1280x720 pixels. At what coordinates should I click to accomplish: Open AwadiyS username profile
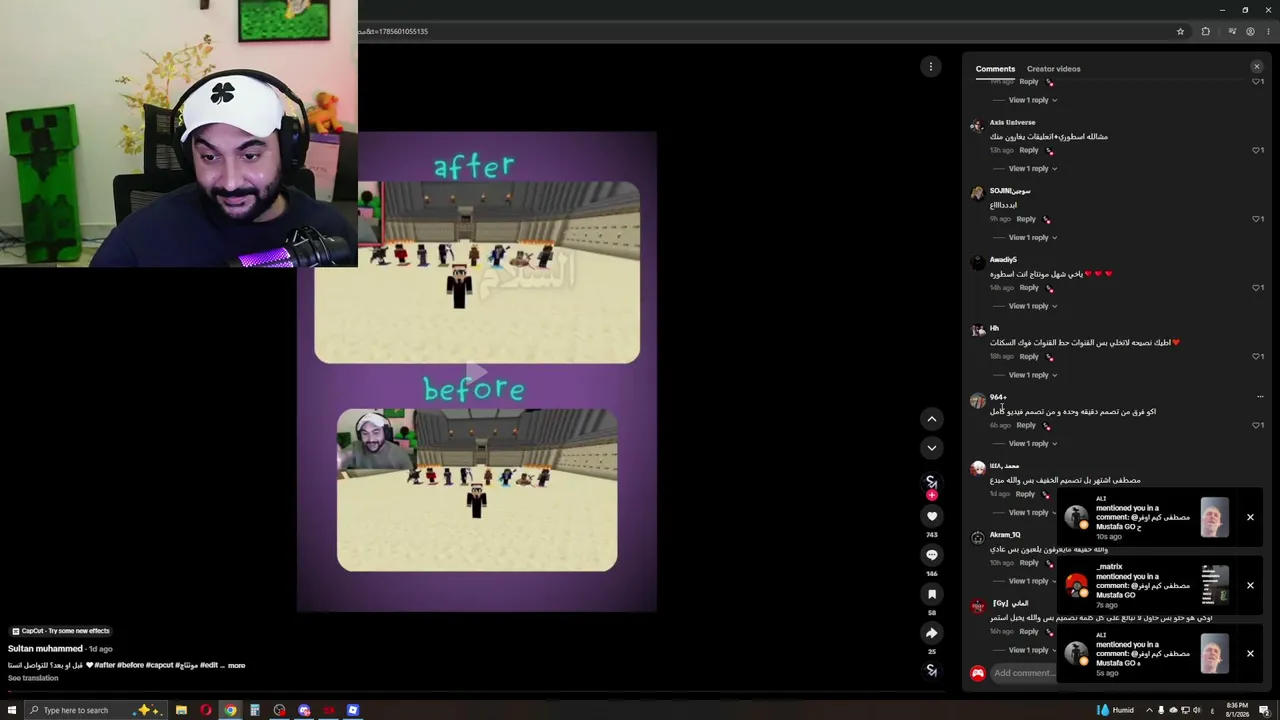1003,260
